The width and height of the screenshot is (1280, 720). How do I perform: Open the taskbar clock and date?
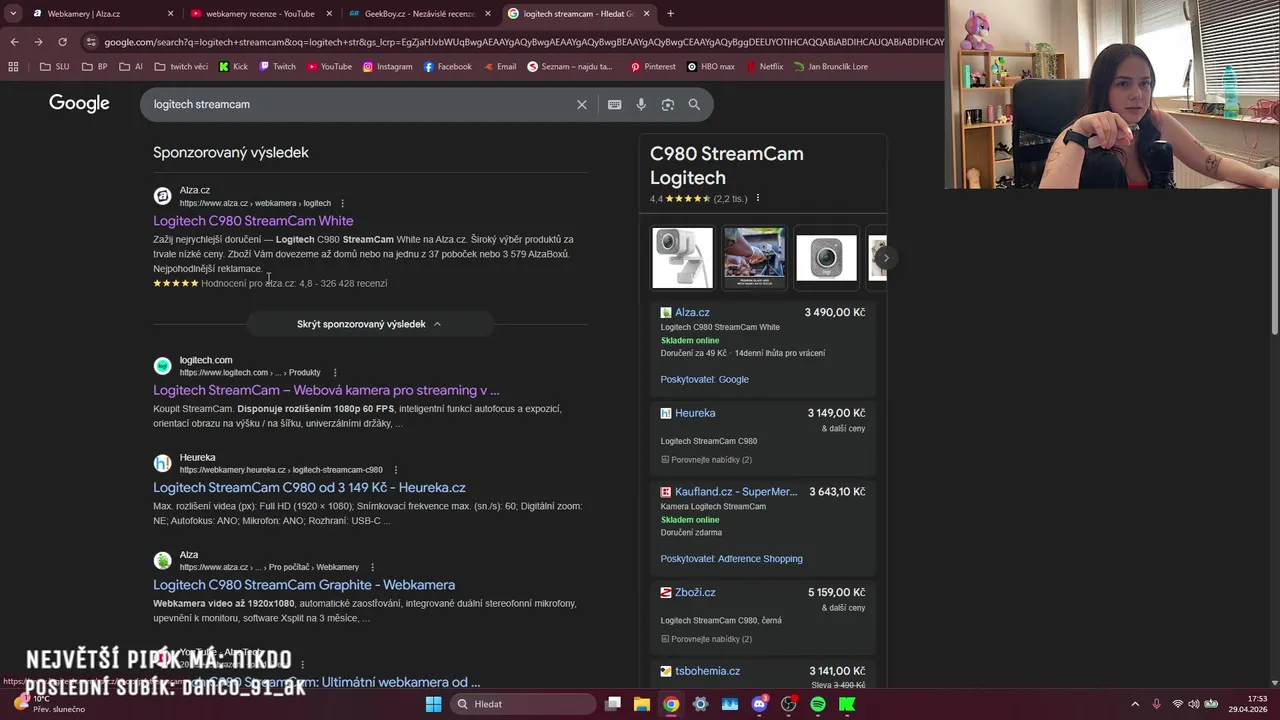tap(1250, 704)
